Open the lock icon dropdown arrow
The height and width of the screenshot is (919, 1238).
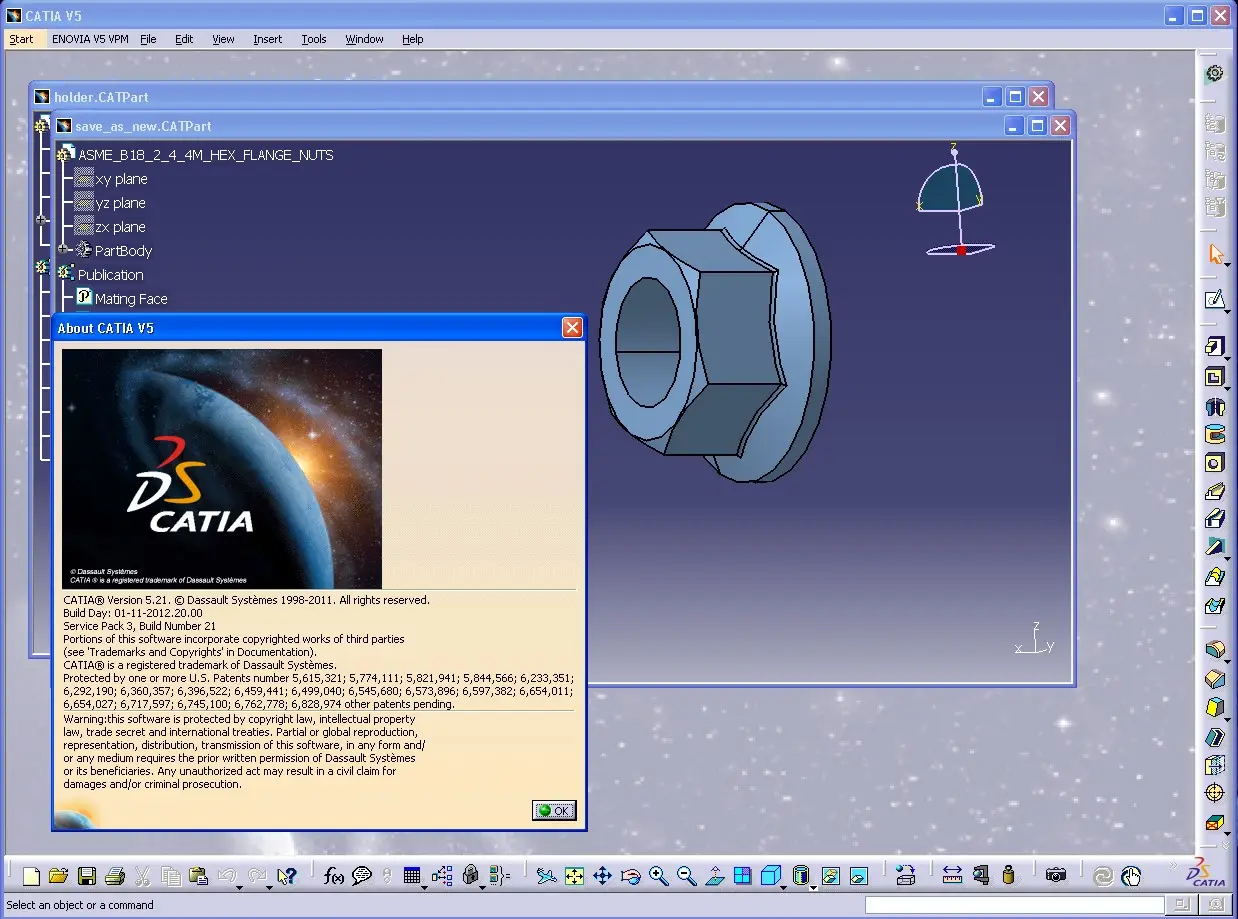pyautogui.click(x=482, y=887)
